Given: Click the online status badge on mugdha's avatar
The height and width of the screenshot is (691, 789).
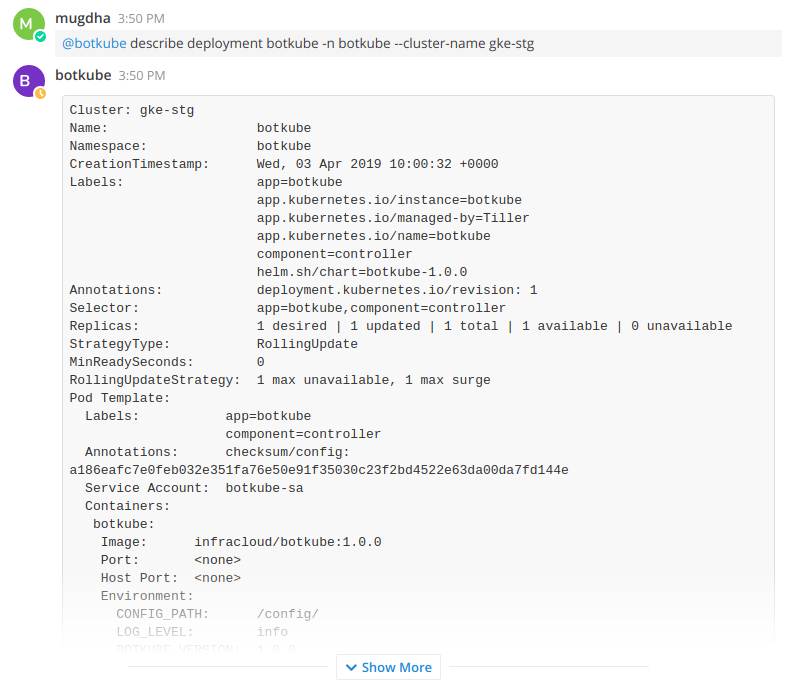Looking at the screenshot, I should pos(41,36).
